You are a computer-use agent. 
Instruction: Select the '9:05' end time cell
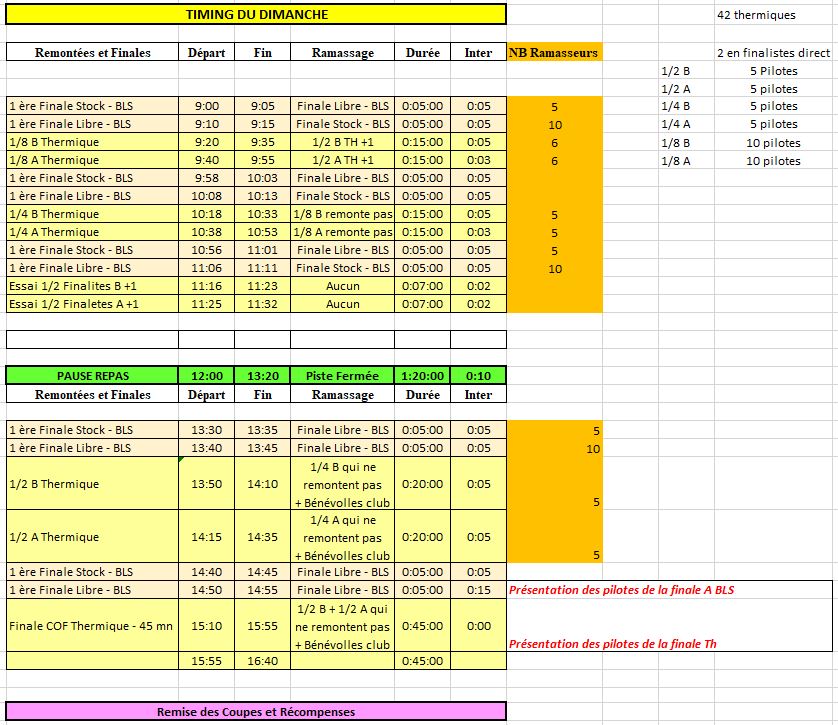[x=262, y=106]
